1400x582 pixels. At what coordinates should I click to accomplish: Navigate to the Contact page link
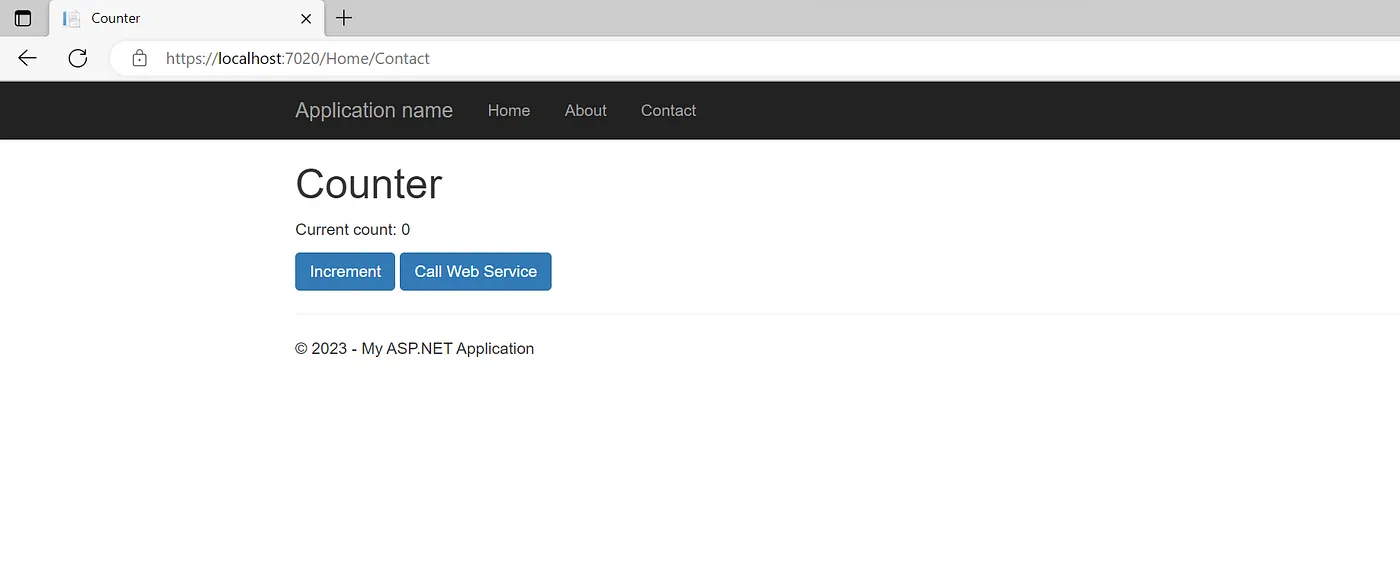(x=668, y=110)
